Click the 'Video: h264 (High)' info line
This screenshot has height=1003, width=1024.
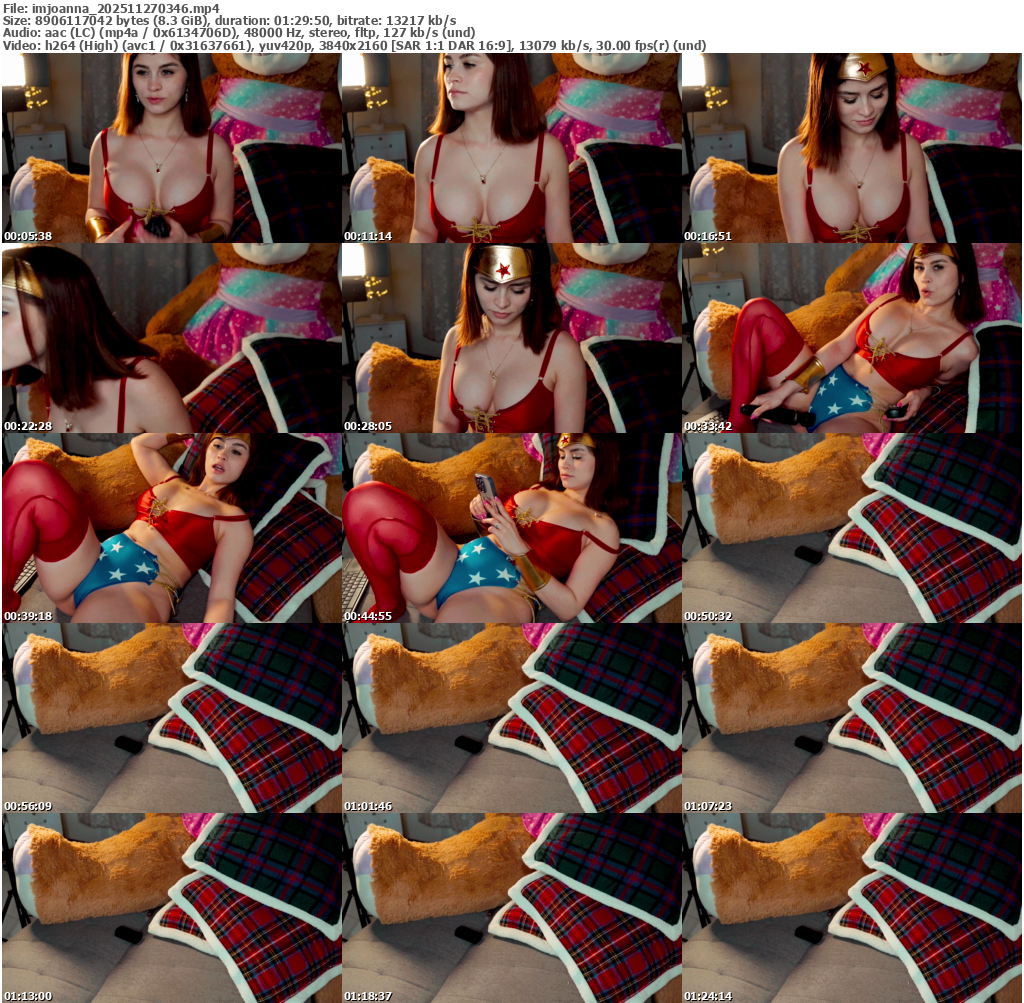pyautogui.click(x=355, y=46)
